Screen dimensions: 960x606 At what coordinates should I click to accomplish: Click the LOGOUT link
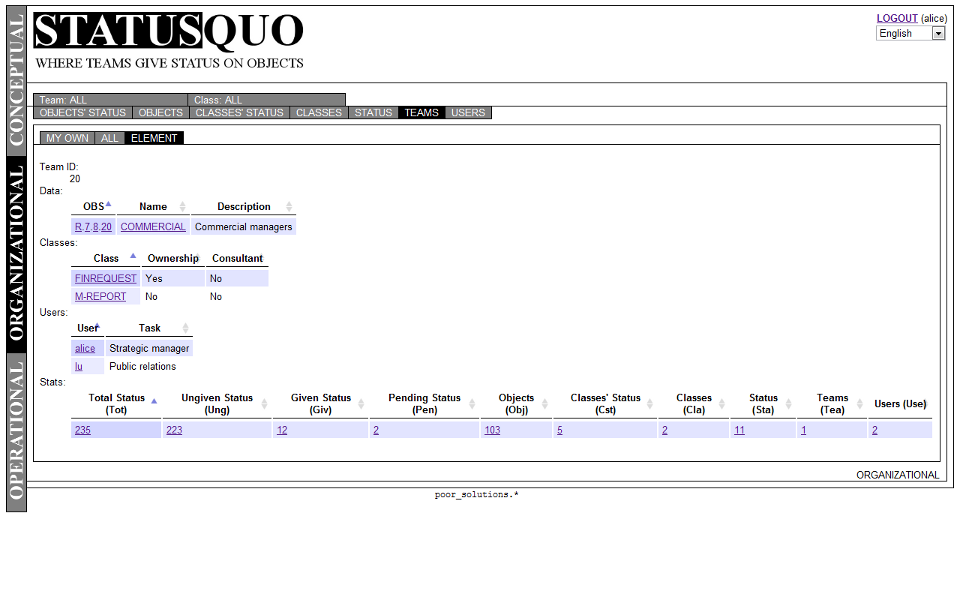pyautogui.click(x=897, y=18)
